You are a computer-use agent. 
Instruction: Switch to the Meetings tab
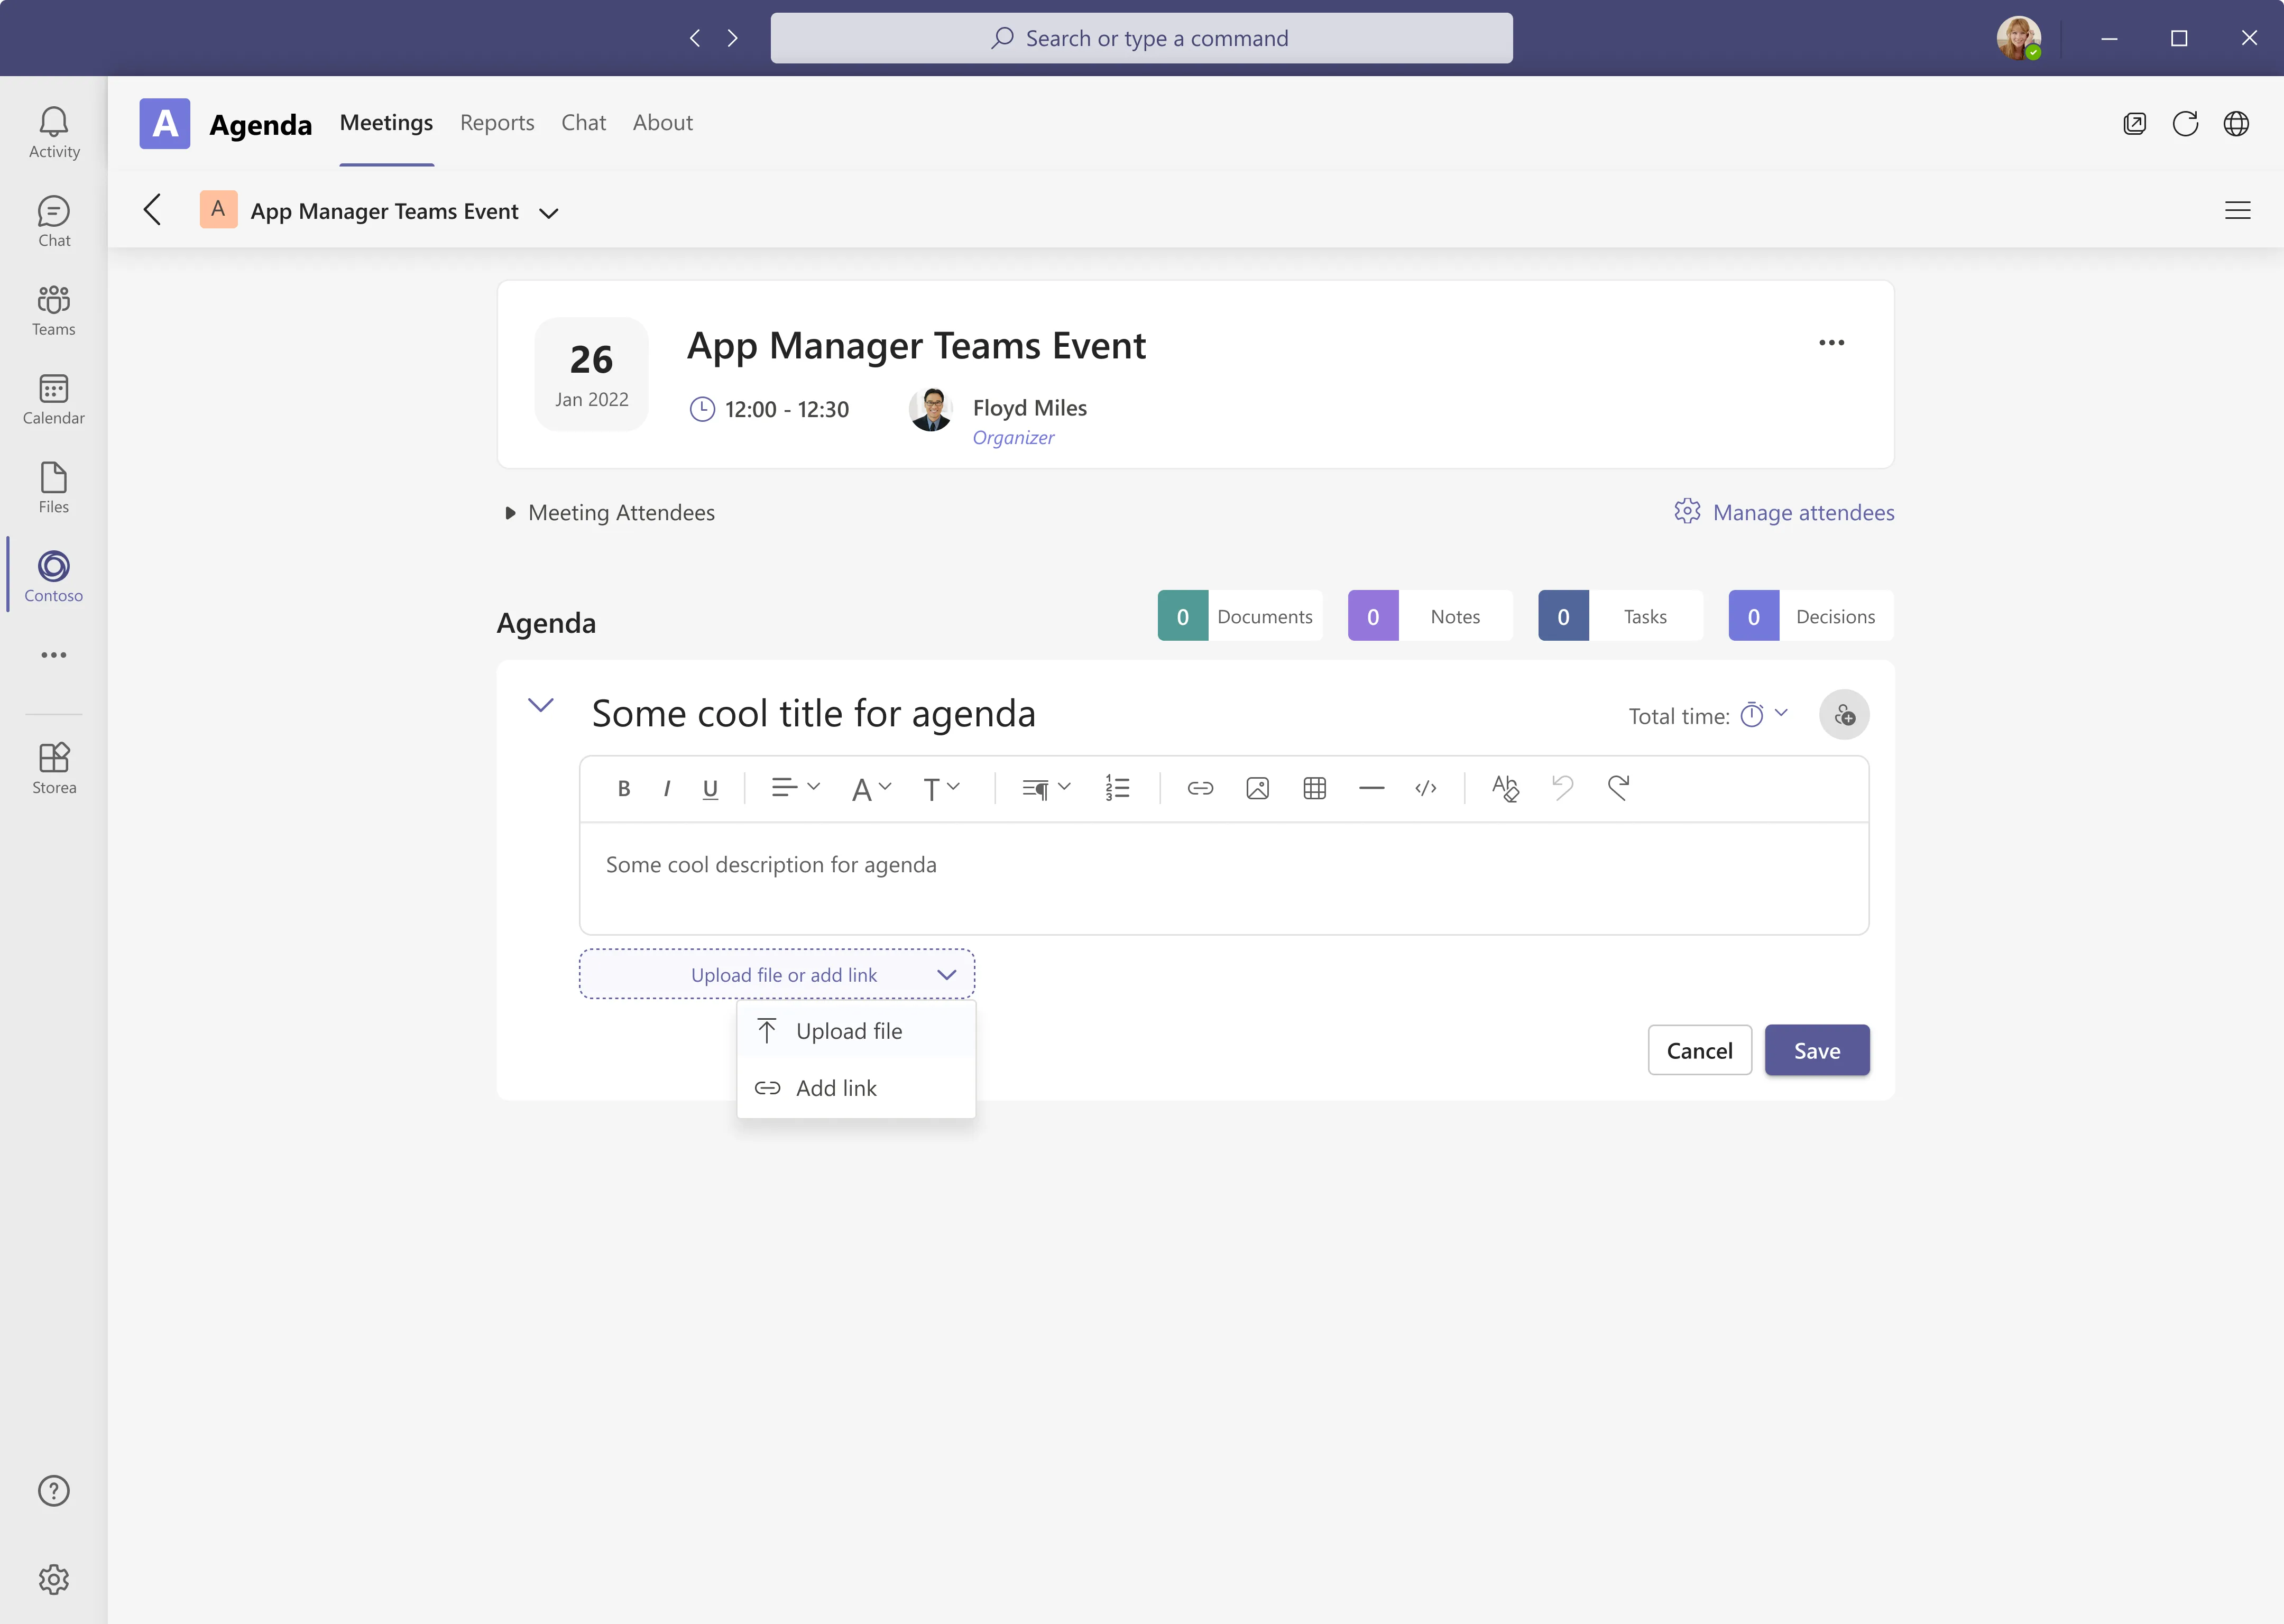[386, 123]
